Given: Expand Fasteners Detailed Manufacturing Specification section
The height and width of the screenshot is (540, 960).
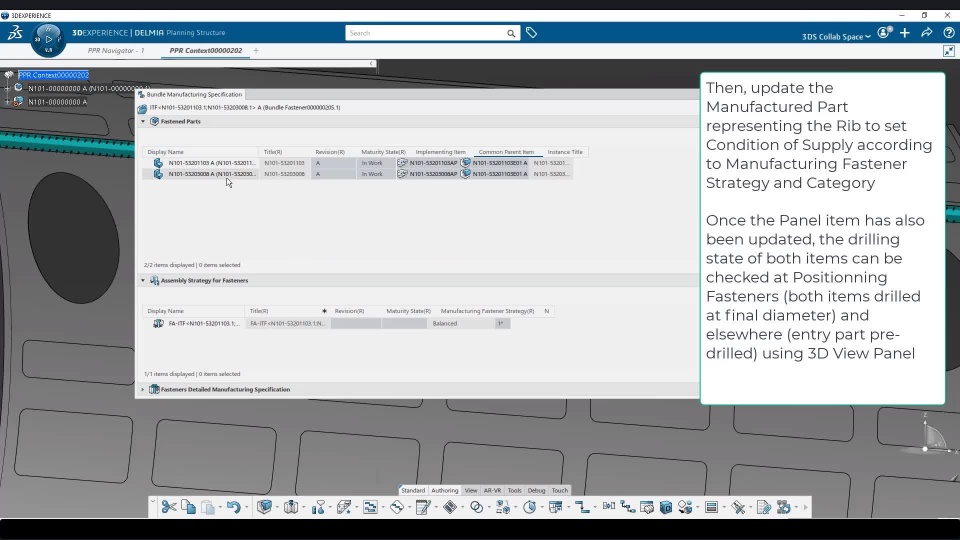Looking at the screenshot, I should coord(143,389).
